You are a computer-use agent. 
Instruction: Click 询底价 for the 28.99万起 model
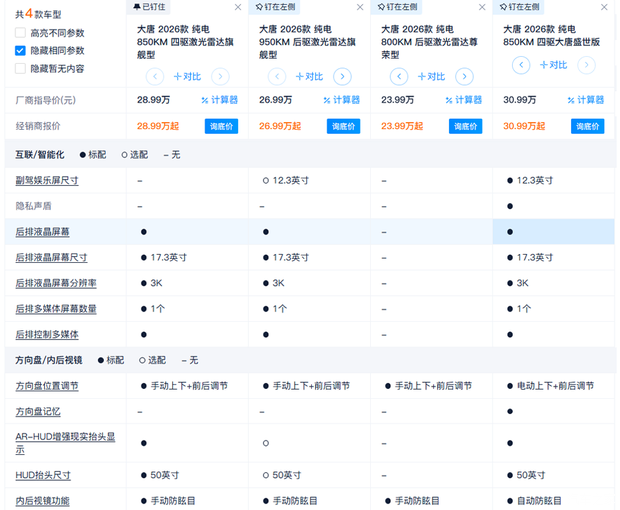[221, 126]
